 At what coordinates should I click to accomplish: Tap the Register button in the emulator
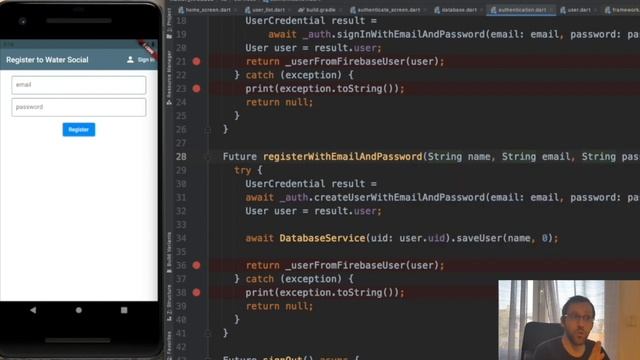click(x=79, y=129)
